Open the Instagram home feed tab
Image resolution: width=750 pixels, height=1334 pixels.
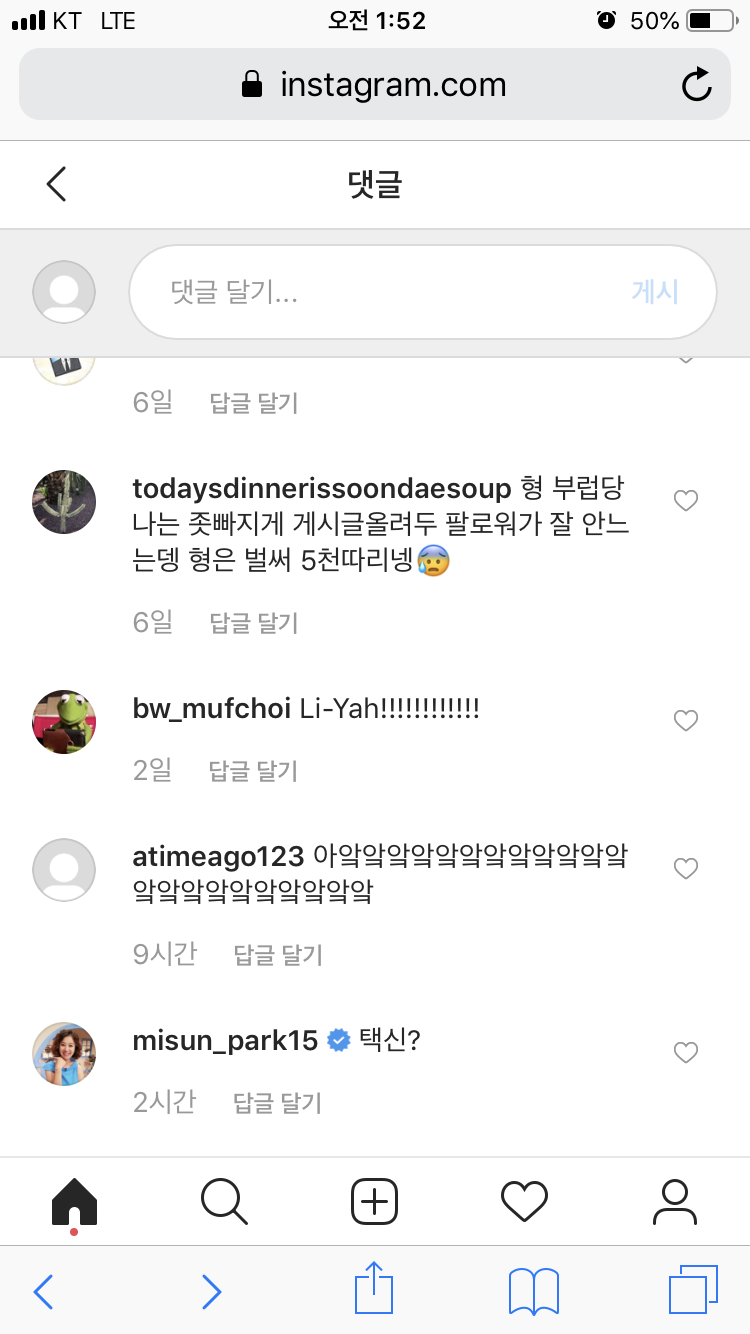tap(75, 1201)
